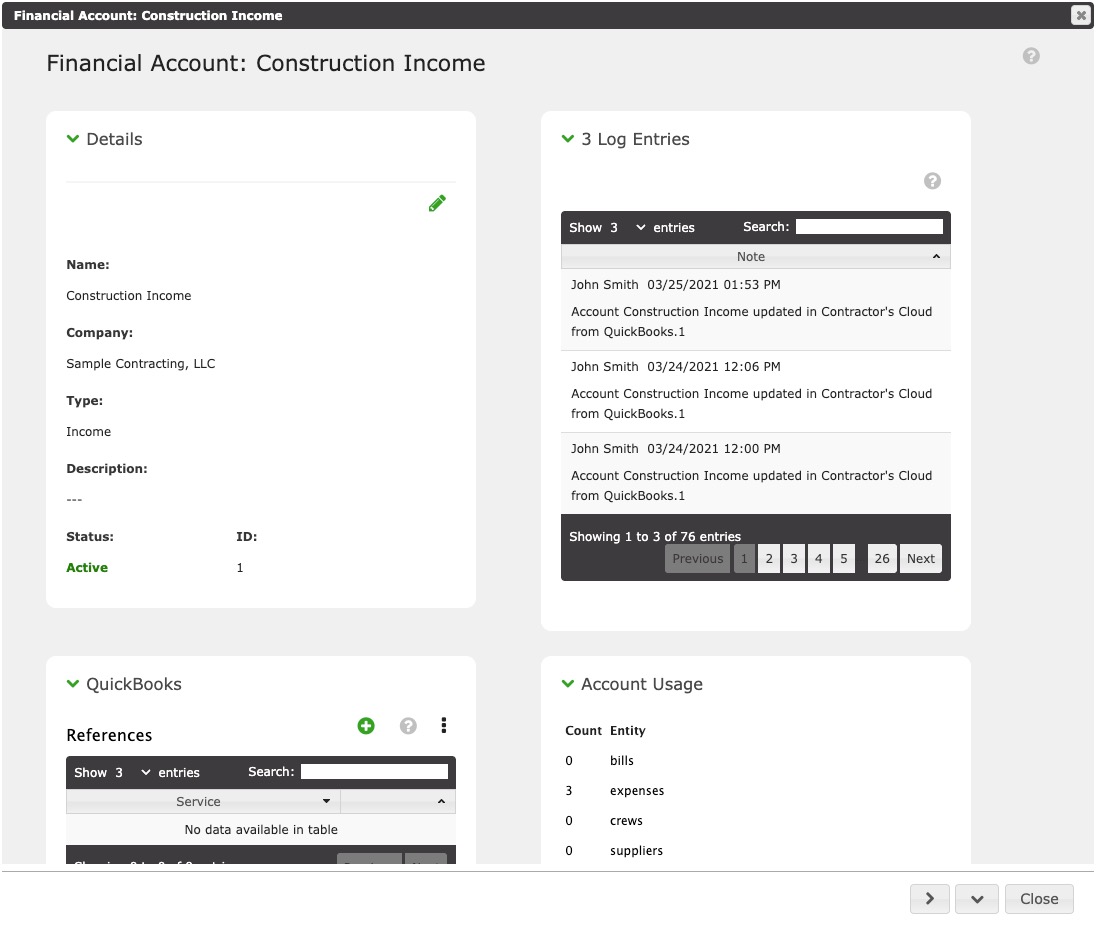Sort references by the blank second column
The image size is (1096, 928).
pos(398,802)
